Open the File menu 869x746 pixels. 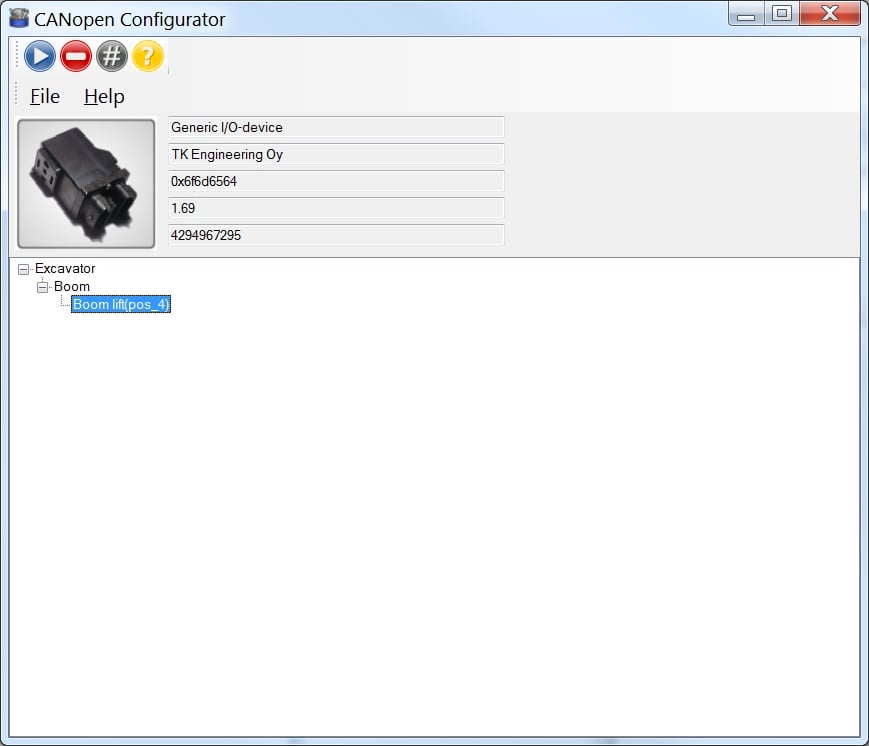[x=44, y=96]
